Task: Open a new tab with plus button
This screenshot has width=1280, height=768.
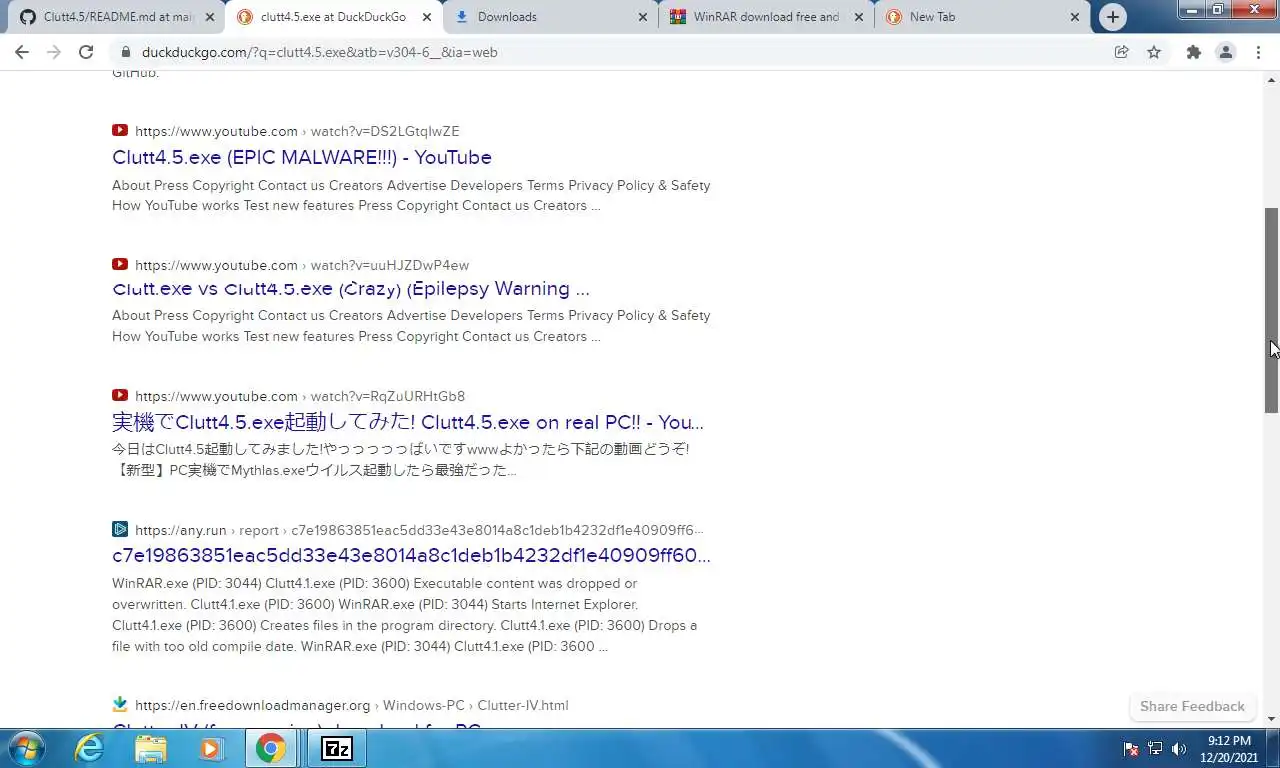Action: (1112, 17)
